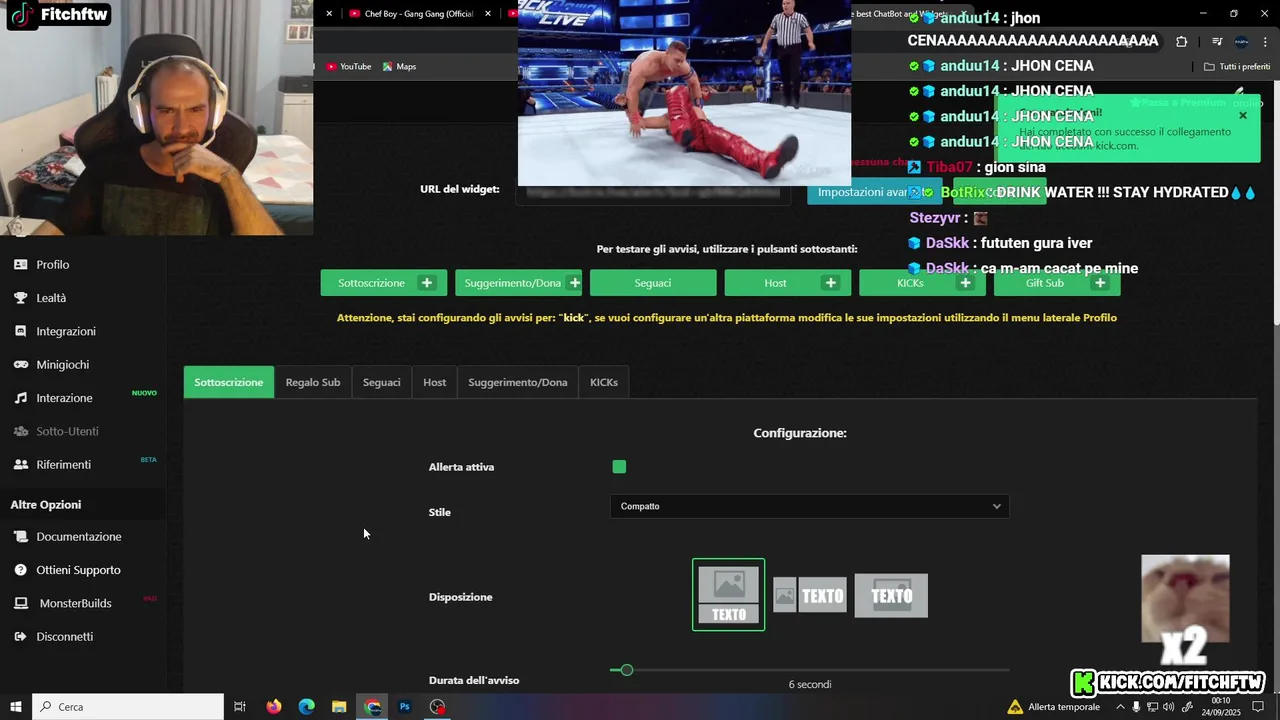Close the Chef Boy - Gang Gang tab
1280x720 pixels.
click(x=488, y=14)
